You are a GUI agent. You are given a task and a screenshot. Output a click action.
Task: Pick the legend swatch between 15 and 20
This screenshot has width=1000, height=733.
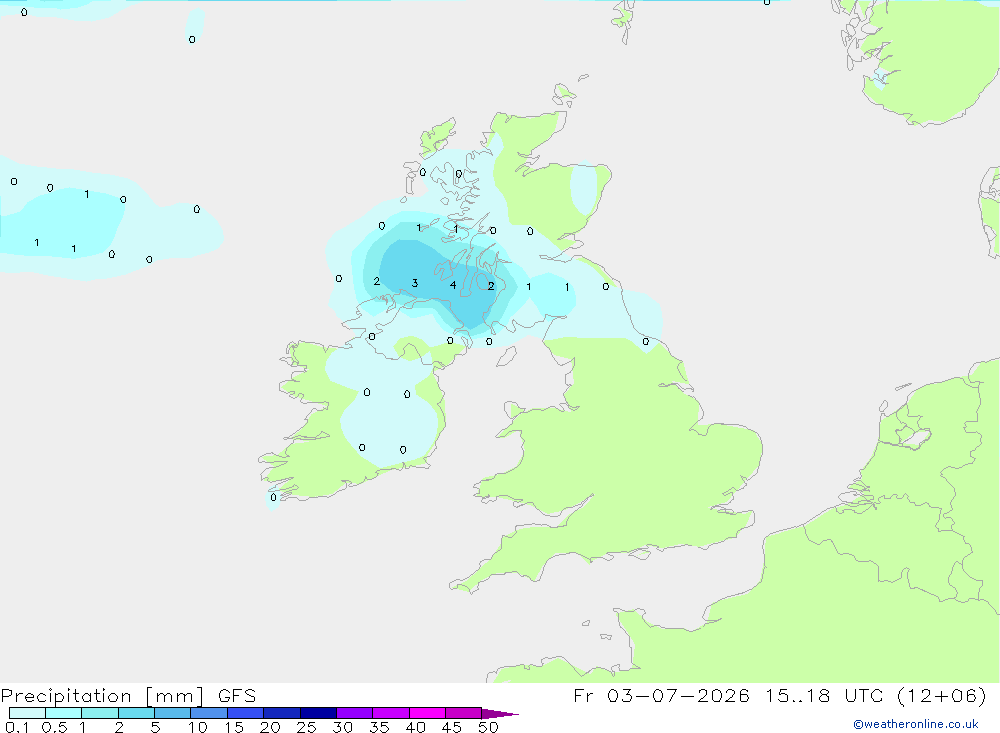[x=246, y=713]
